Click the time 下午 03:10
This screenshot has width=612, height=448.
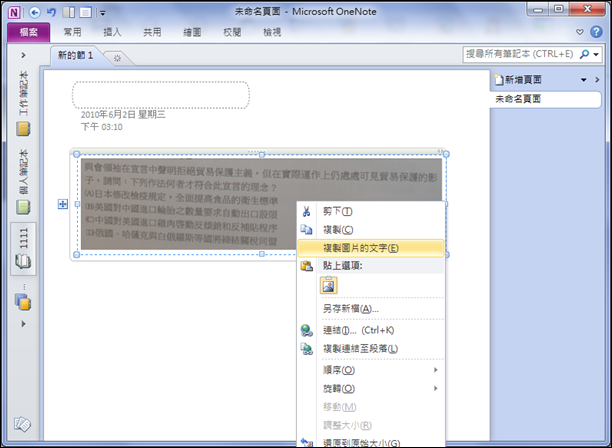click(101, 127)
